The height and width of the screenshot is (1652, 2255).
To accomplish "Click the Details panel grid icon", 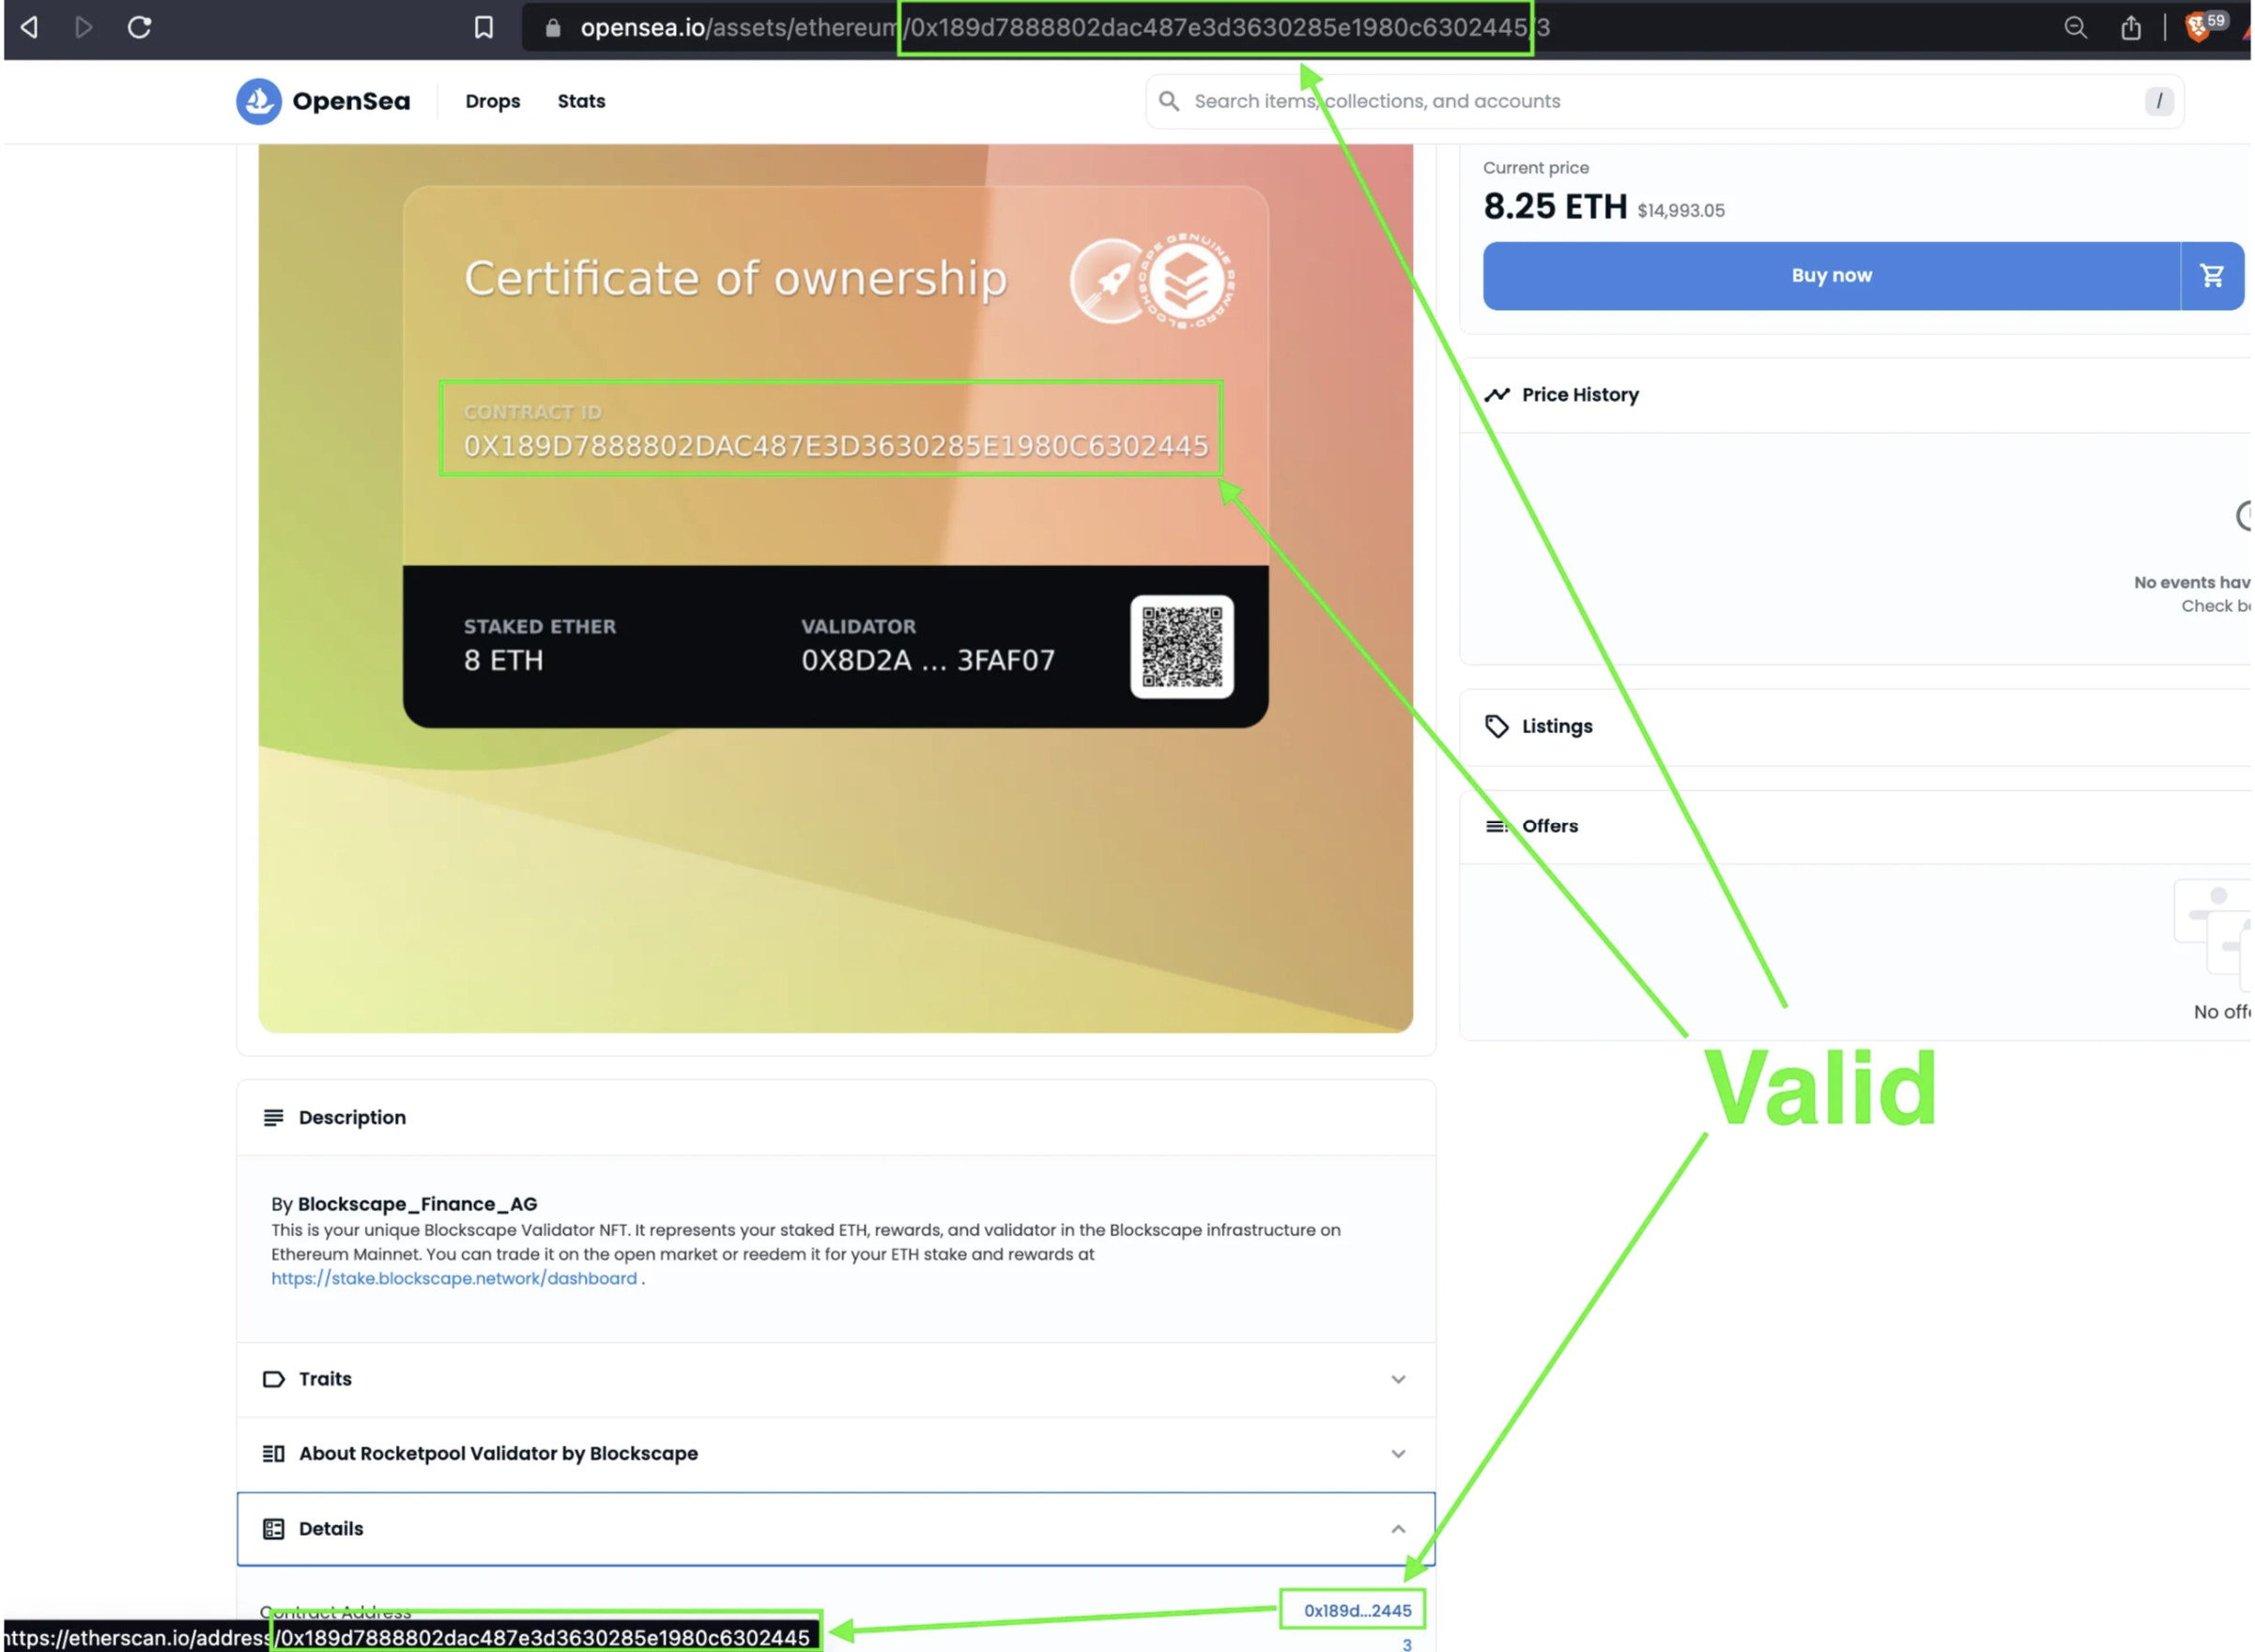I will 273,1529.
